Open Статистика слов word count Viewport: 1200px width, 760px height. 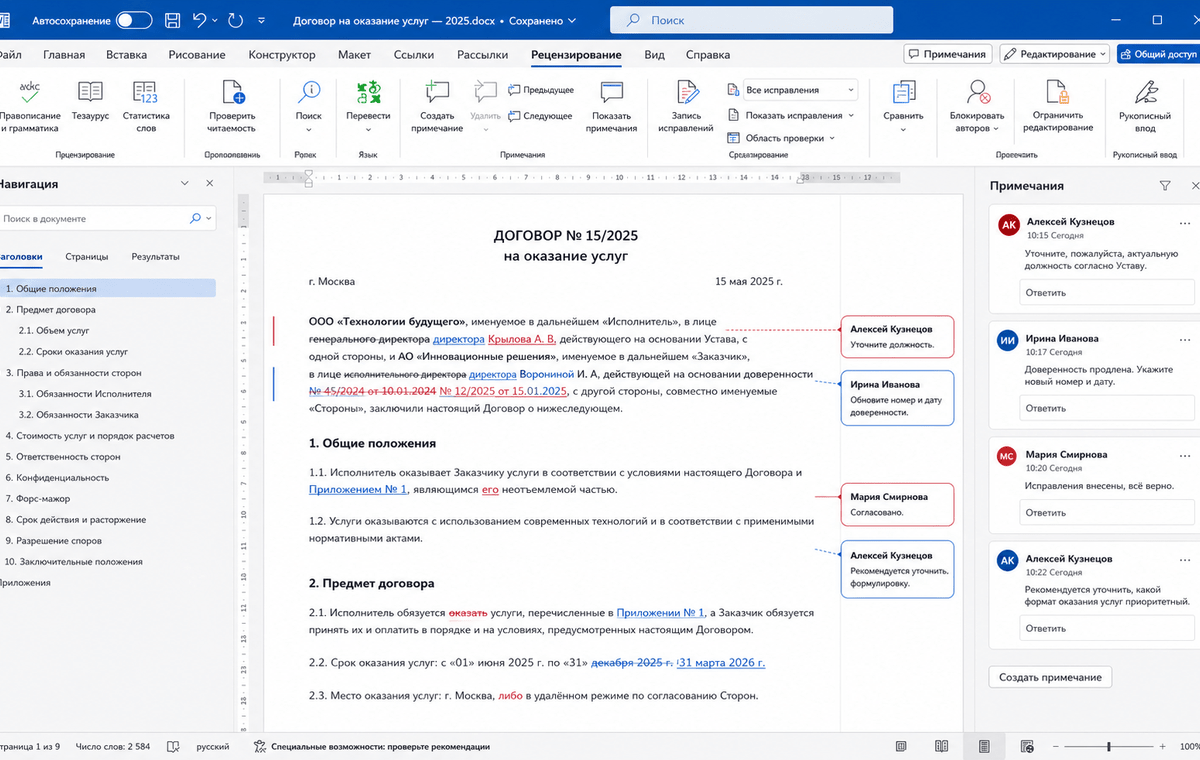[146, 108]
